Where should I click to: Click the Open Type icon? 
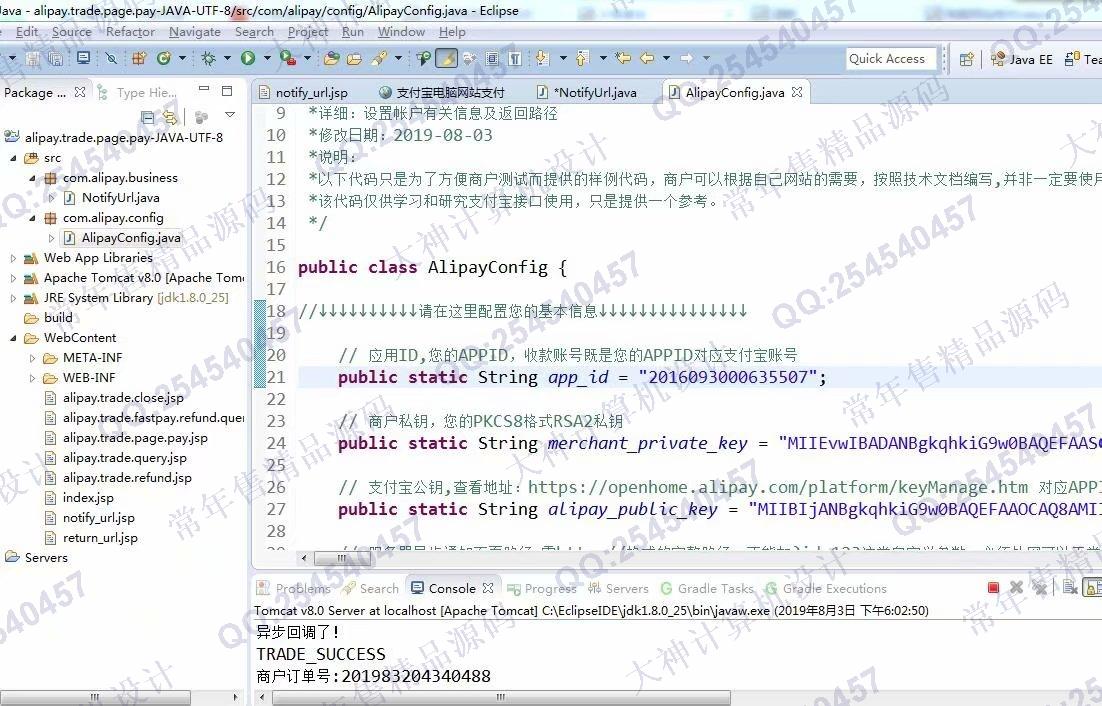tap(332, 58)
